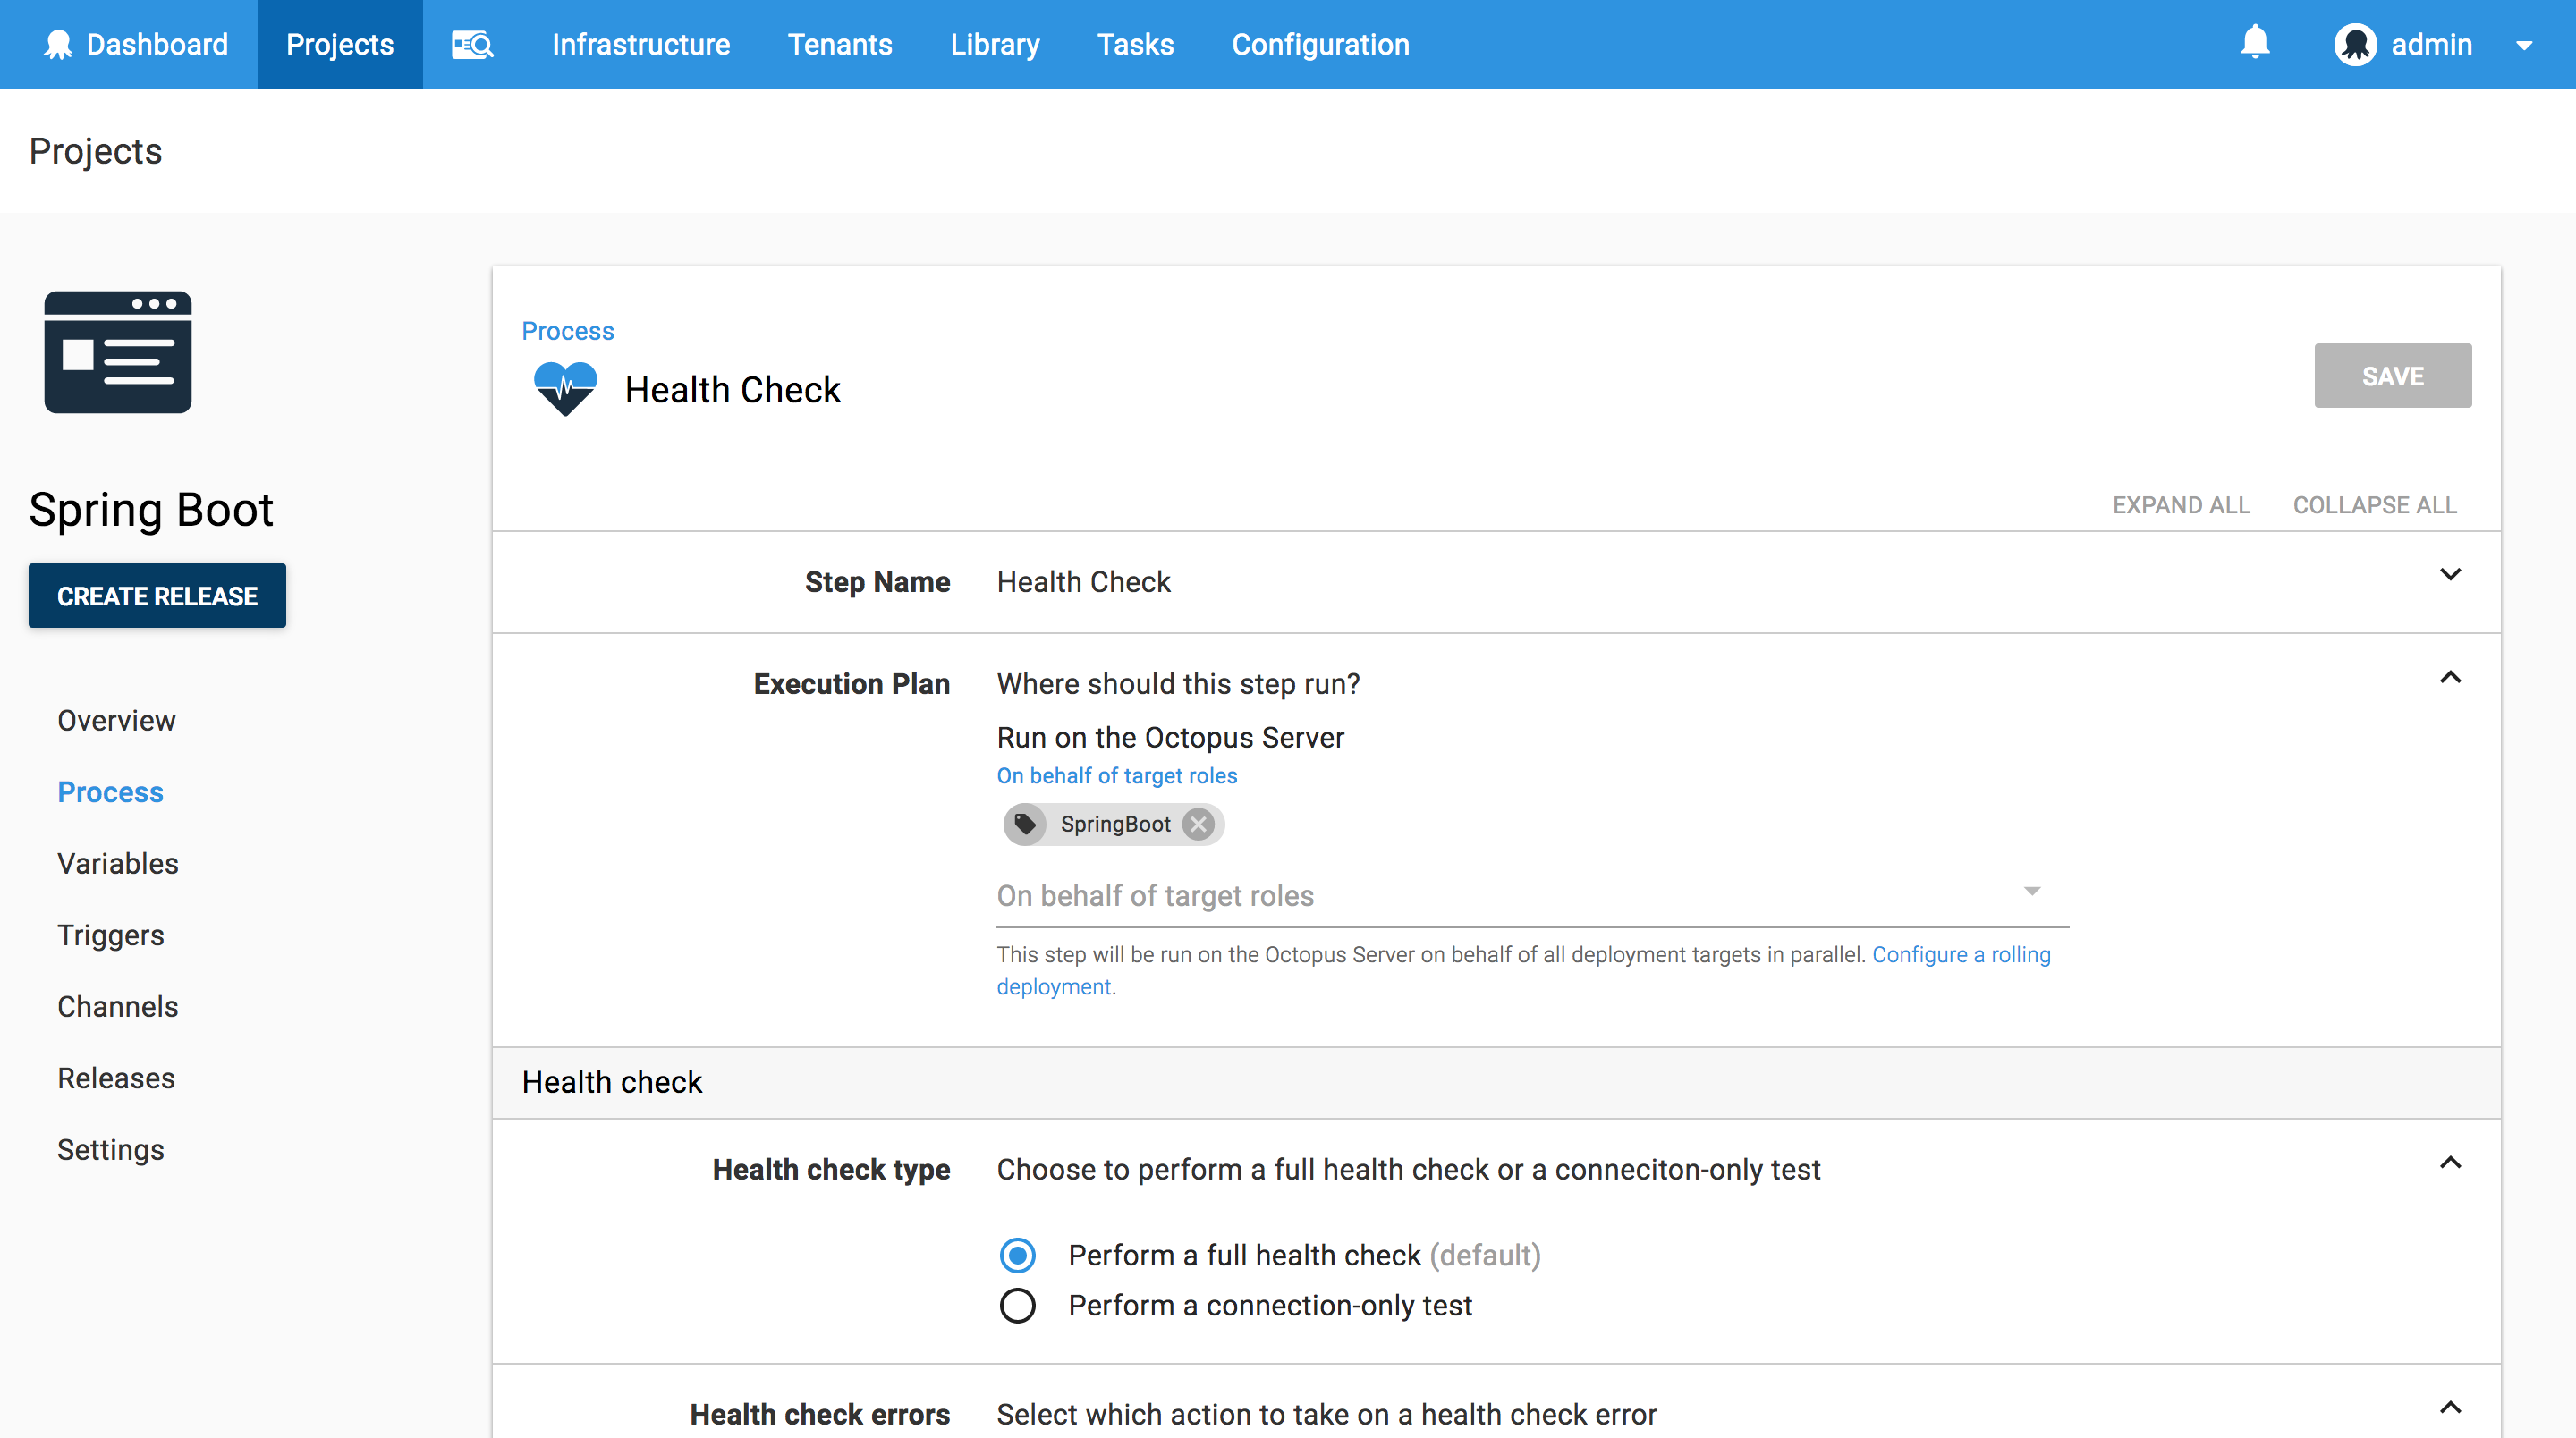Select Perform a connection-only test
The height and width of the screenshot is (1438, 2576).
[1017, 1305]
